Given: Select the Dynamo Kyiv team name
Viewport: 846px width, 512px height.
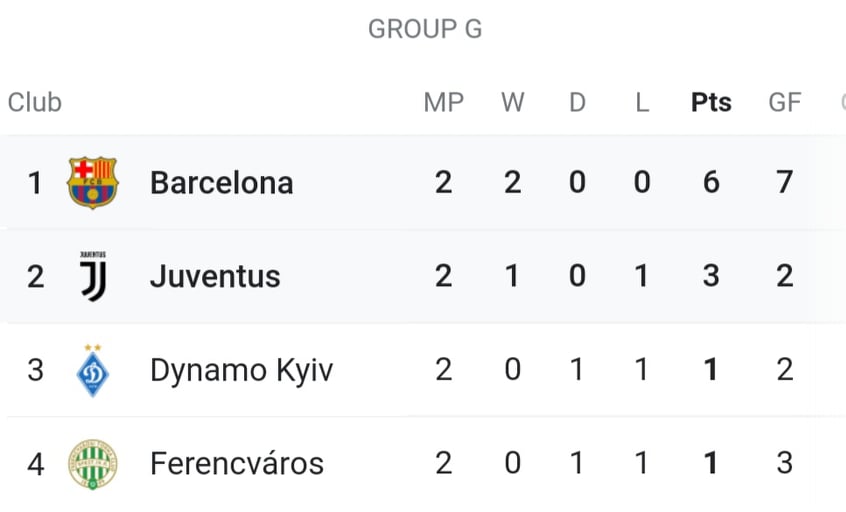Looking at the screenshot, I should [x=242, y=371].
